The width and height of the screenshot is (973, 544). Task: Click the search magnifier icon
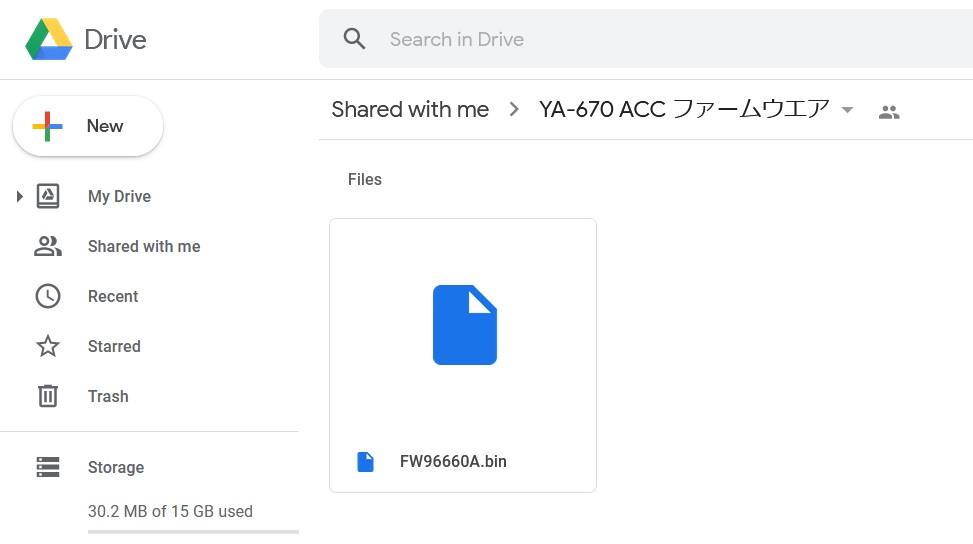point(354,38)
